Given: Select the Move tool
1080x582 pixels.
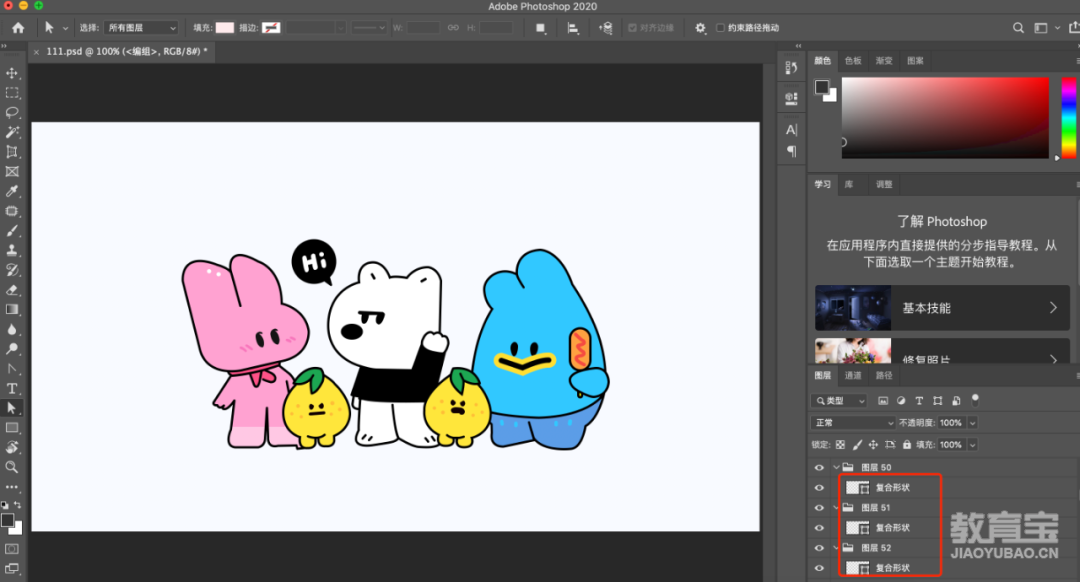Looking at the screenshot, I should click(x=12, y=73).
